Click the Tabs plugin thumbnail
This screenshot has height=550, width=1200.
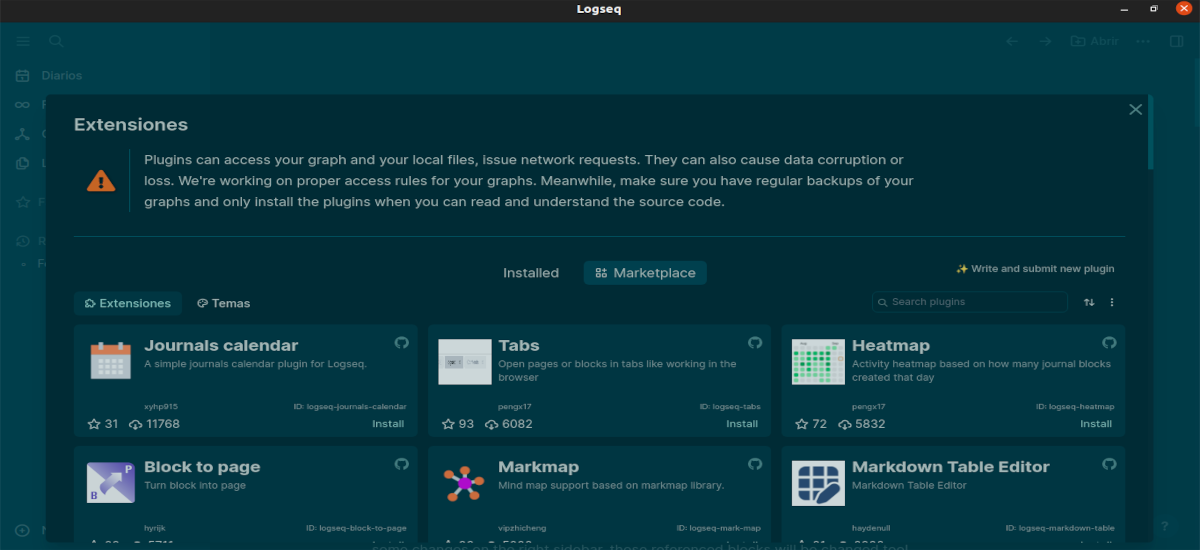point(465,361)
